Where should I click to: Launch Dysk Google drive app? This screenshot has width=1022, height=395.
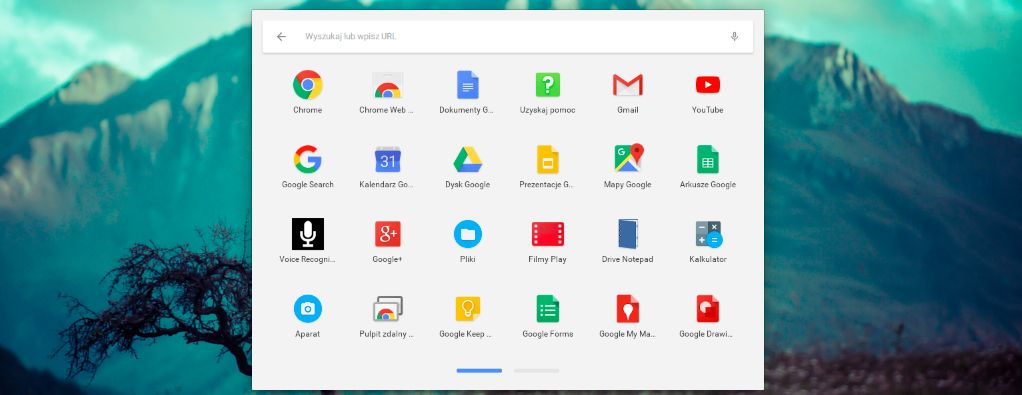pos(467,159)
